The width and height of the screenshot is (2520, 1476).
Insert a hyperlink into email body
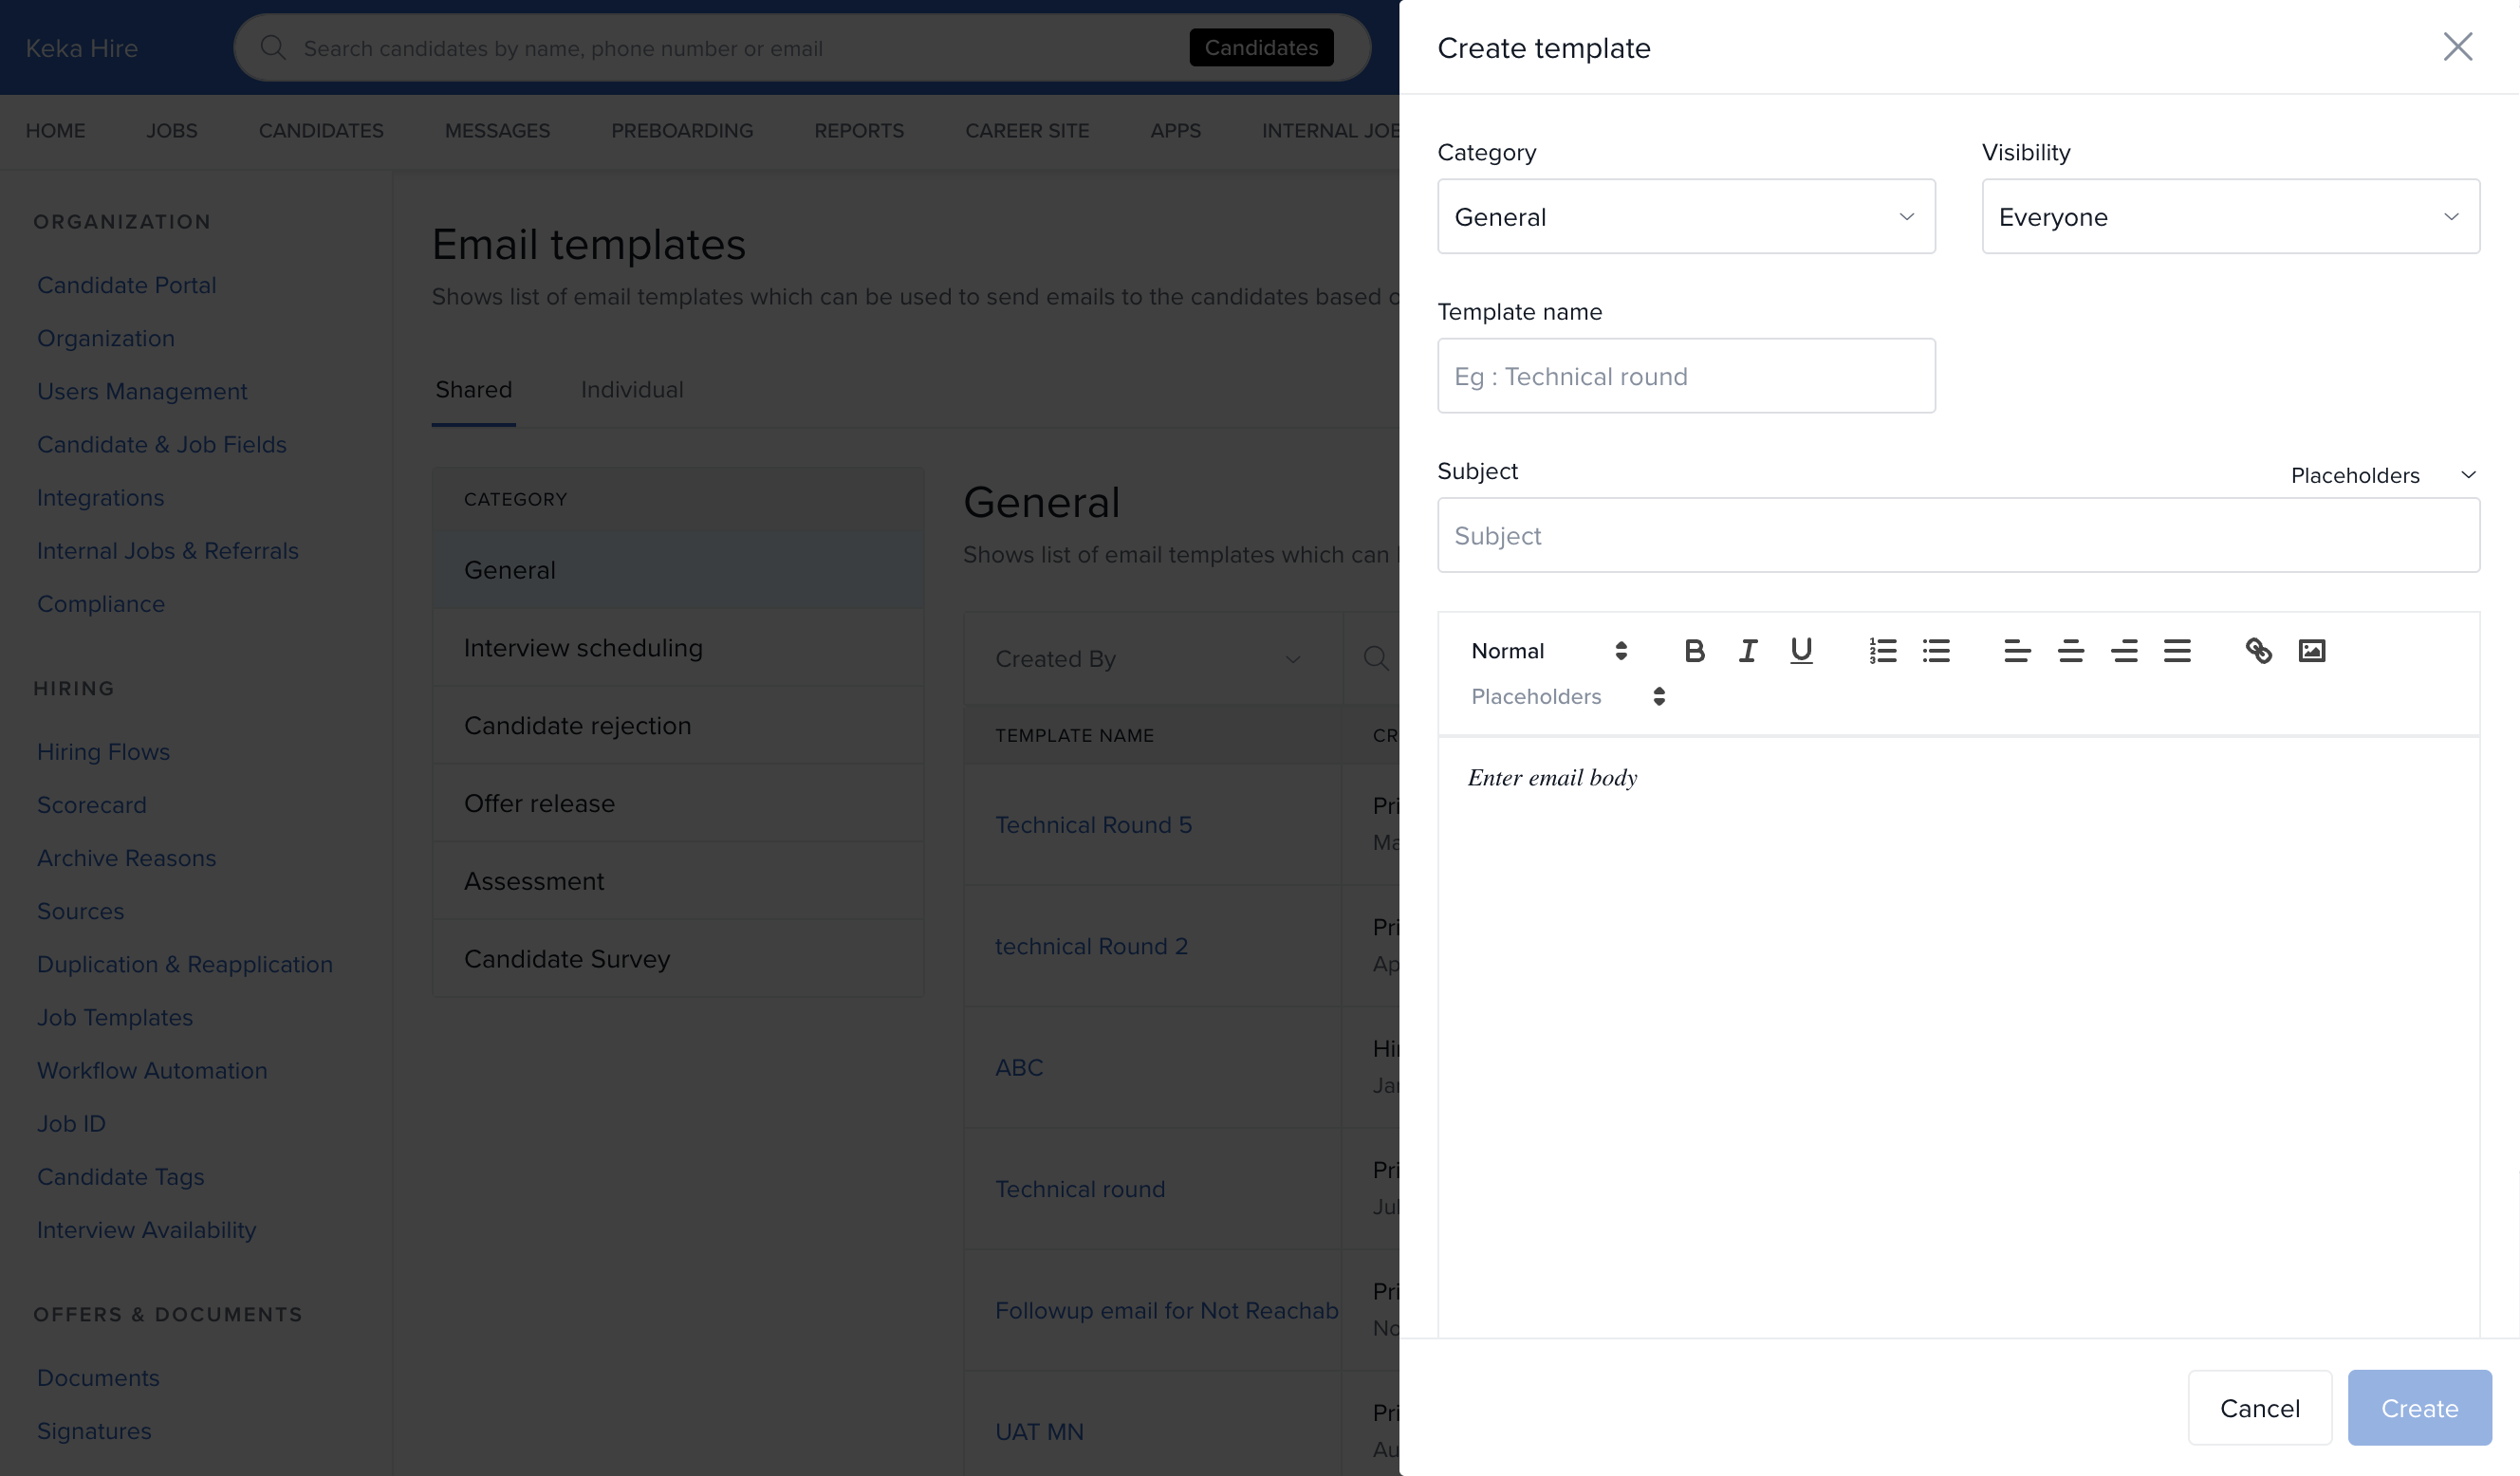2258,651
